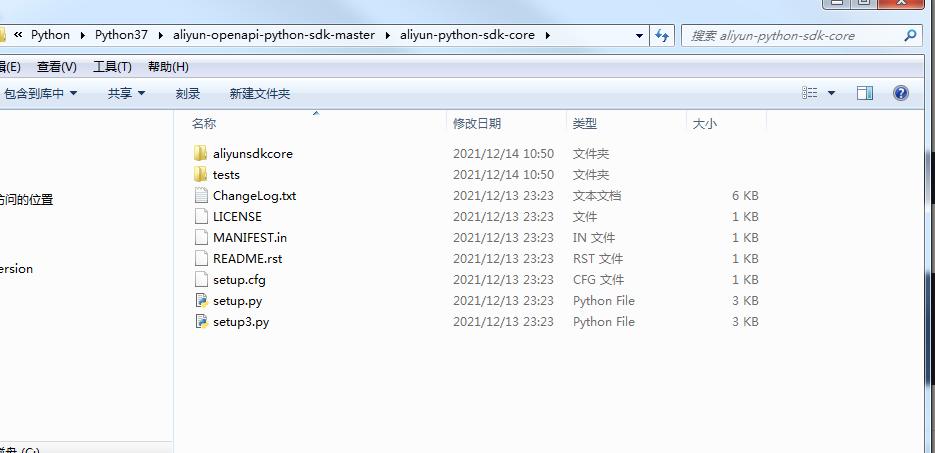935x453 pixels.
Task: Select the aliyunsdkcore folder name
Action: (253, 154)
